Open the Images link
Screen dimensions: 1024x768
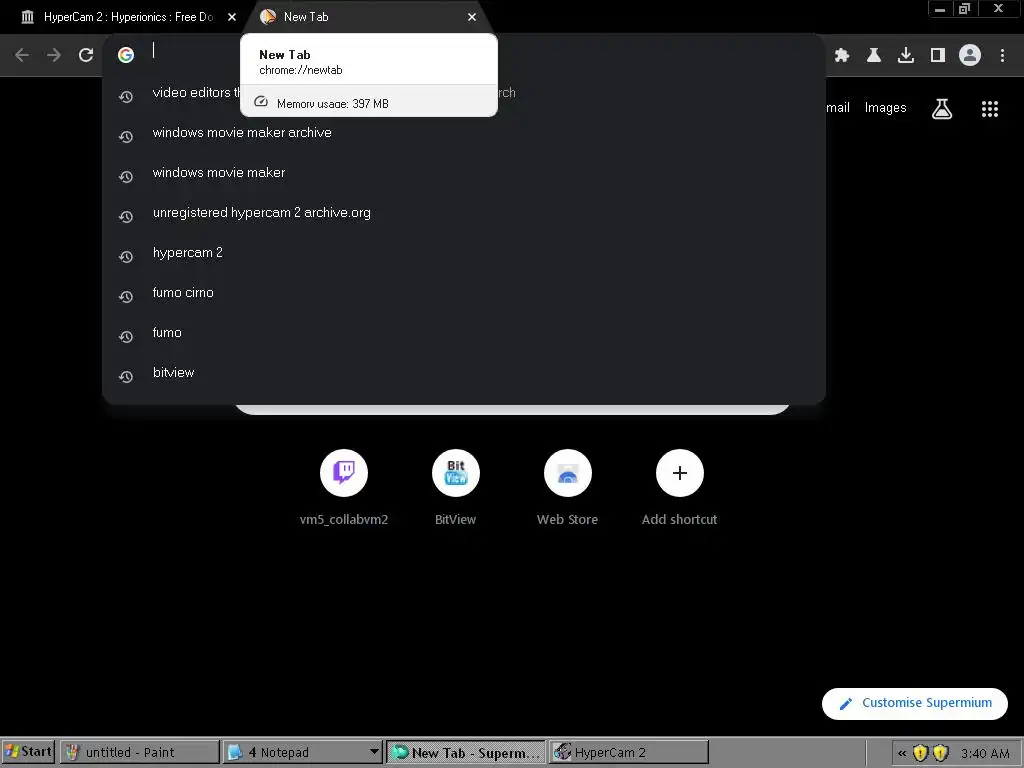point(885,108)
